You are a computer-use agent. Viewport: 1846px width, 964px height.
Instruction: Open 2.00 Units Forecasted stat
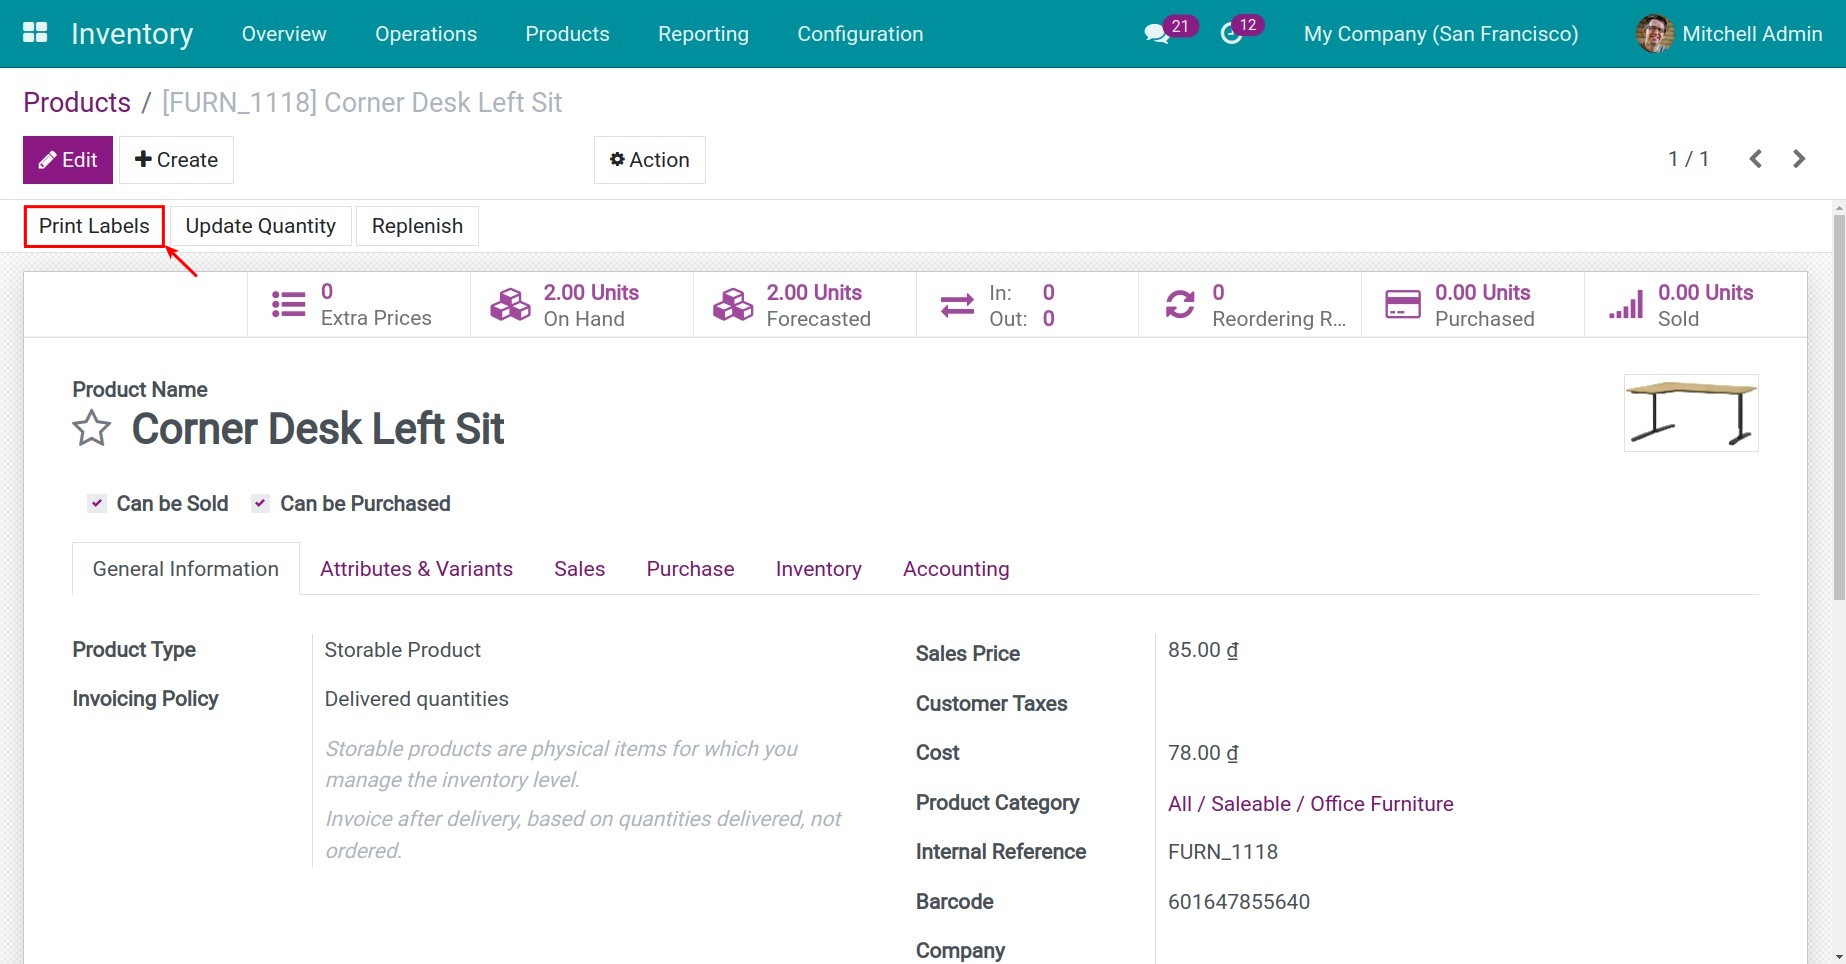[x=805, y=305]
